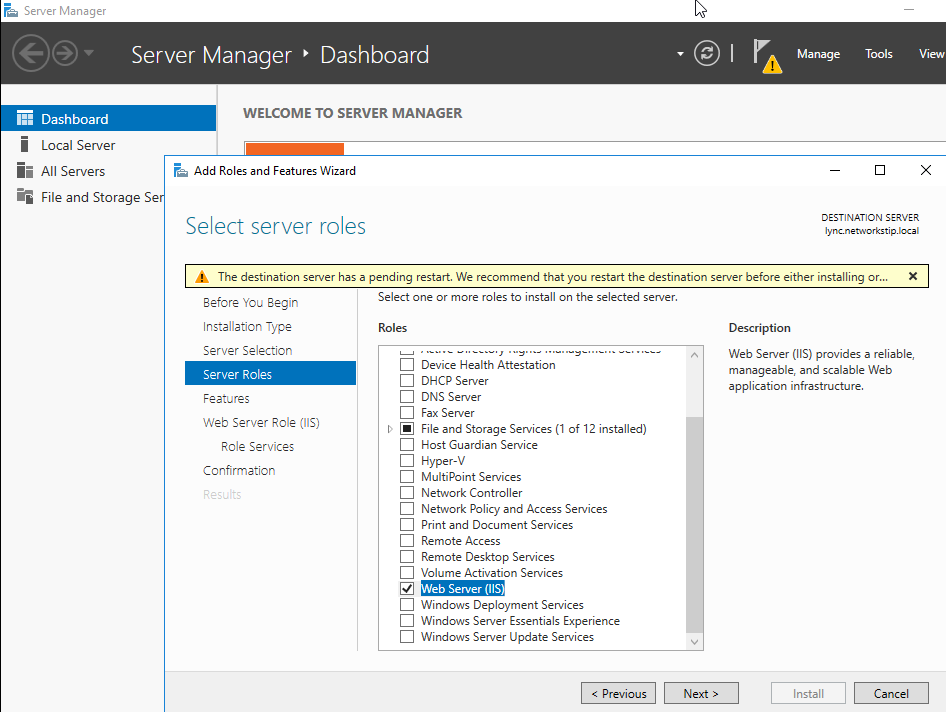Viewport: 946px width, 712px height.
Task: Click the lync.networkstip.local destination server text
Action: point(872,230)
